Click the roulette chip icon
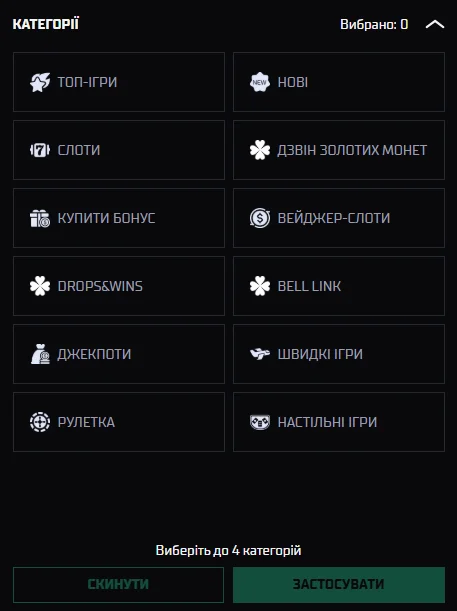Screen dimensions: 457x611 pos(40,422)
